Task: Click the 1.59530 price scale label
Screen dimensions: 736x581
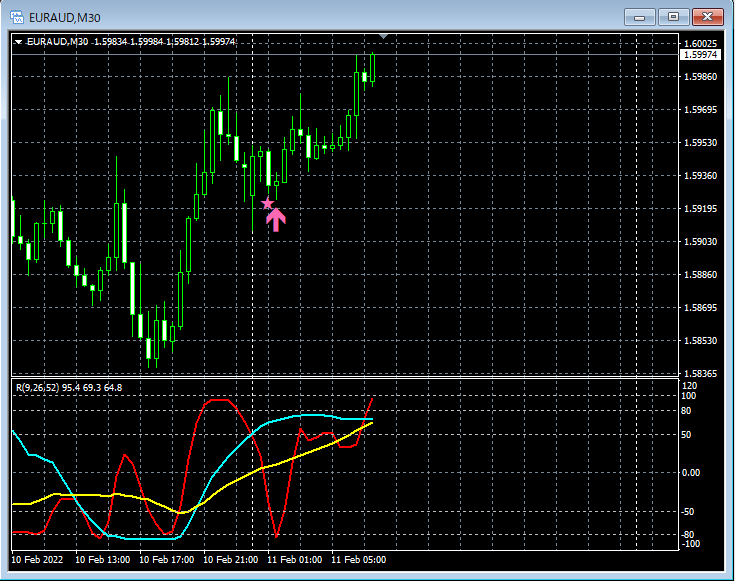Action: click(x=700, y=142)
